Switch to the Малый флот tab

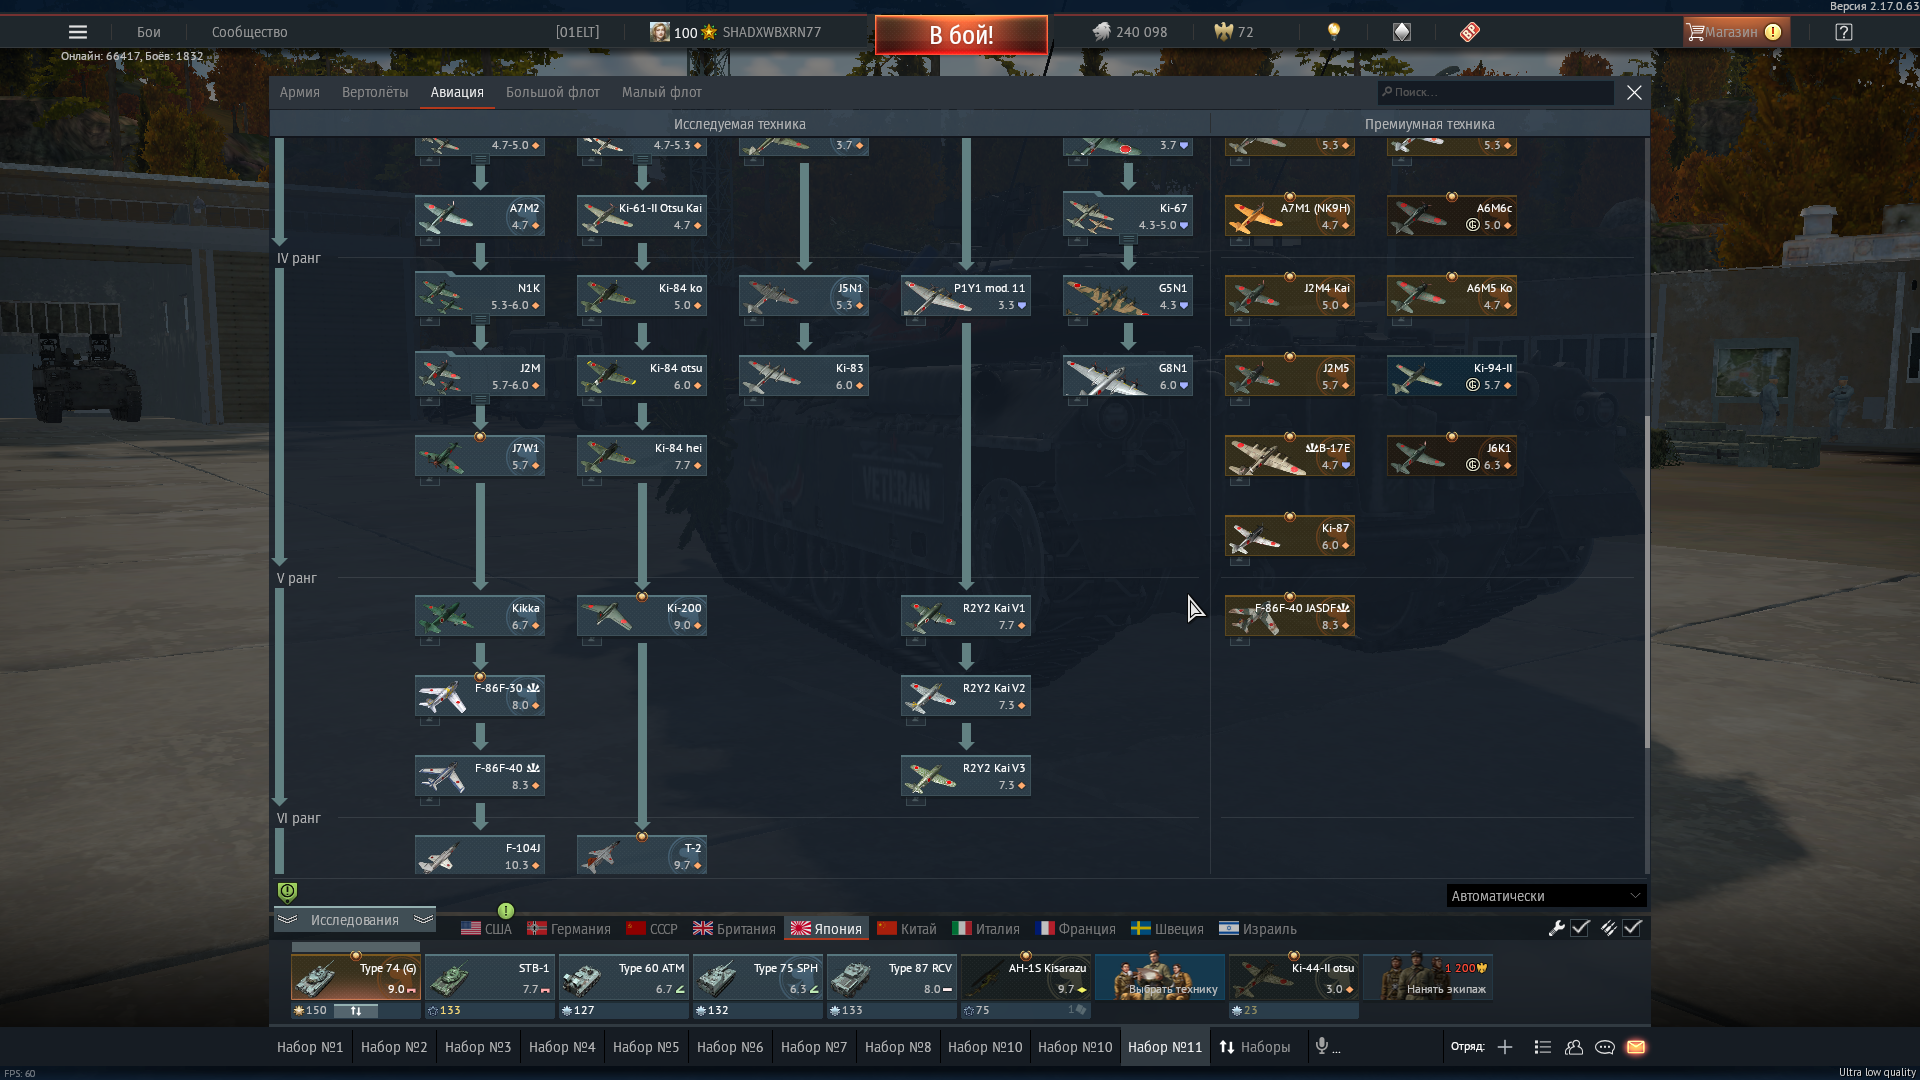[662, 92]
